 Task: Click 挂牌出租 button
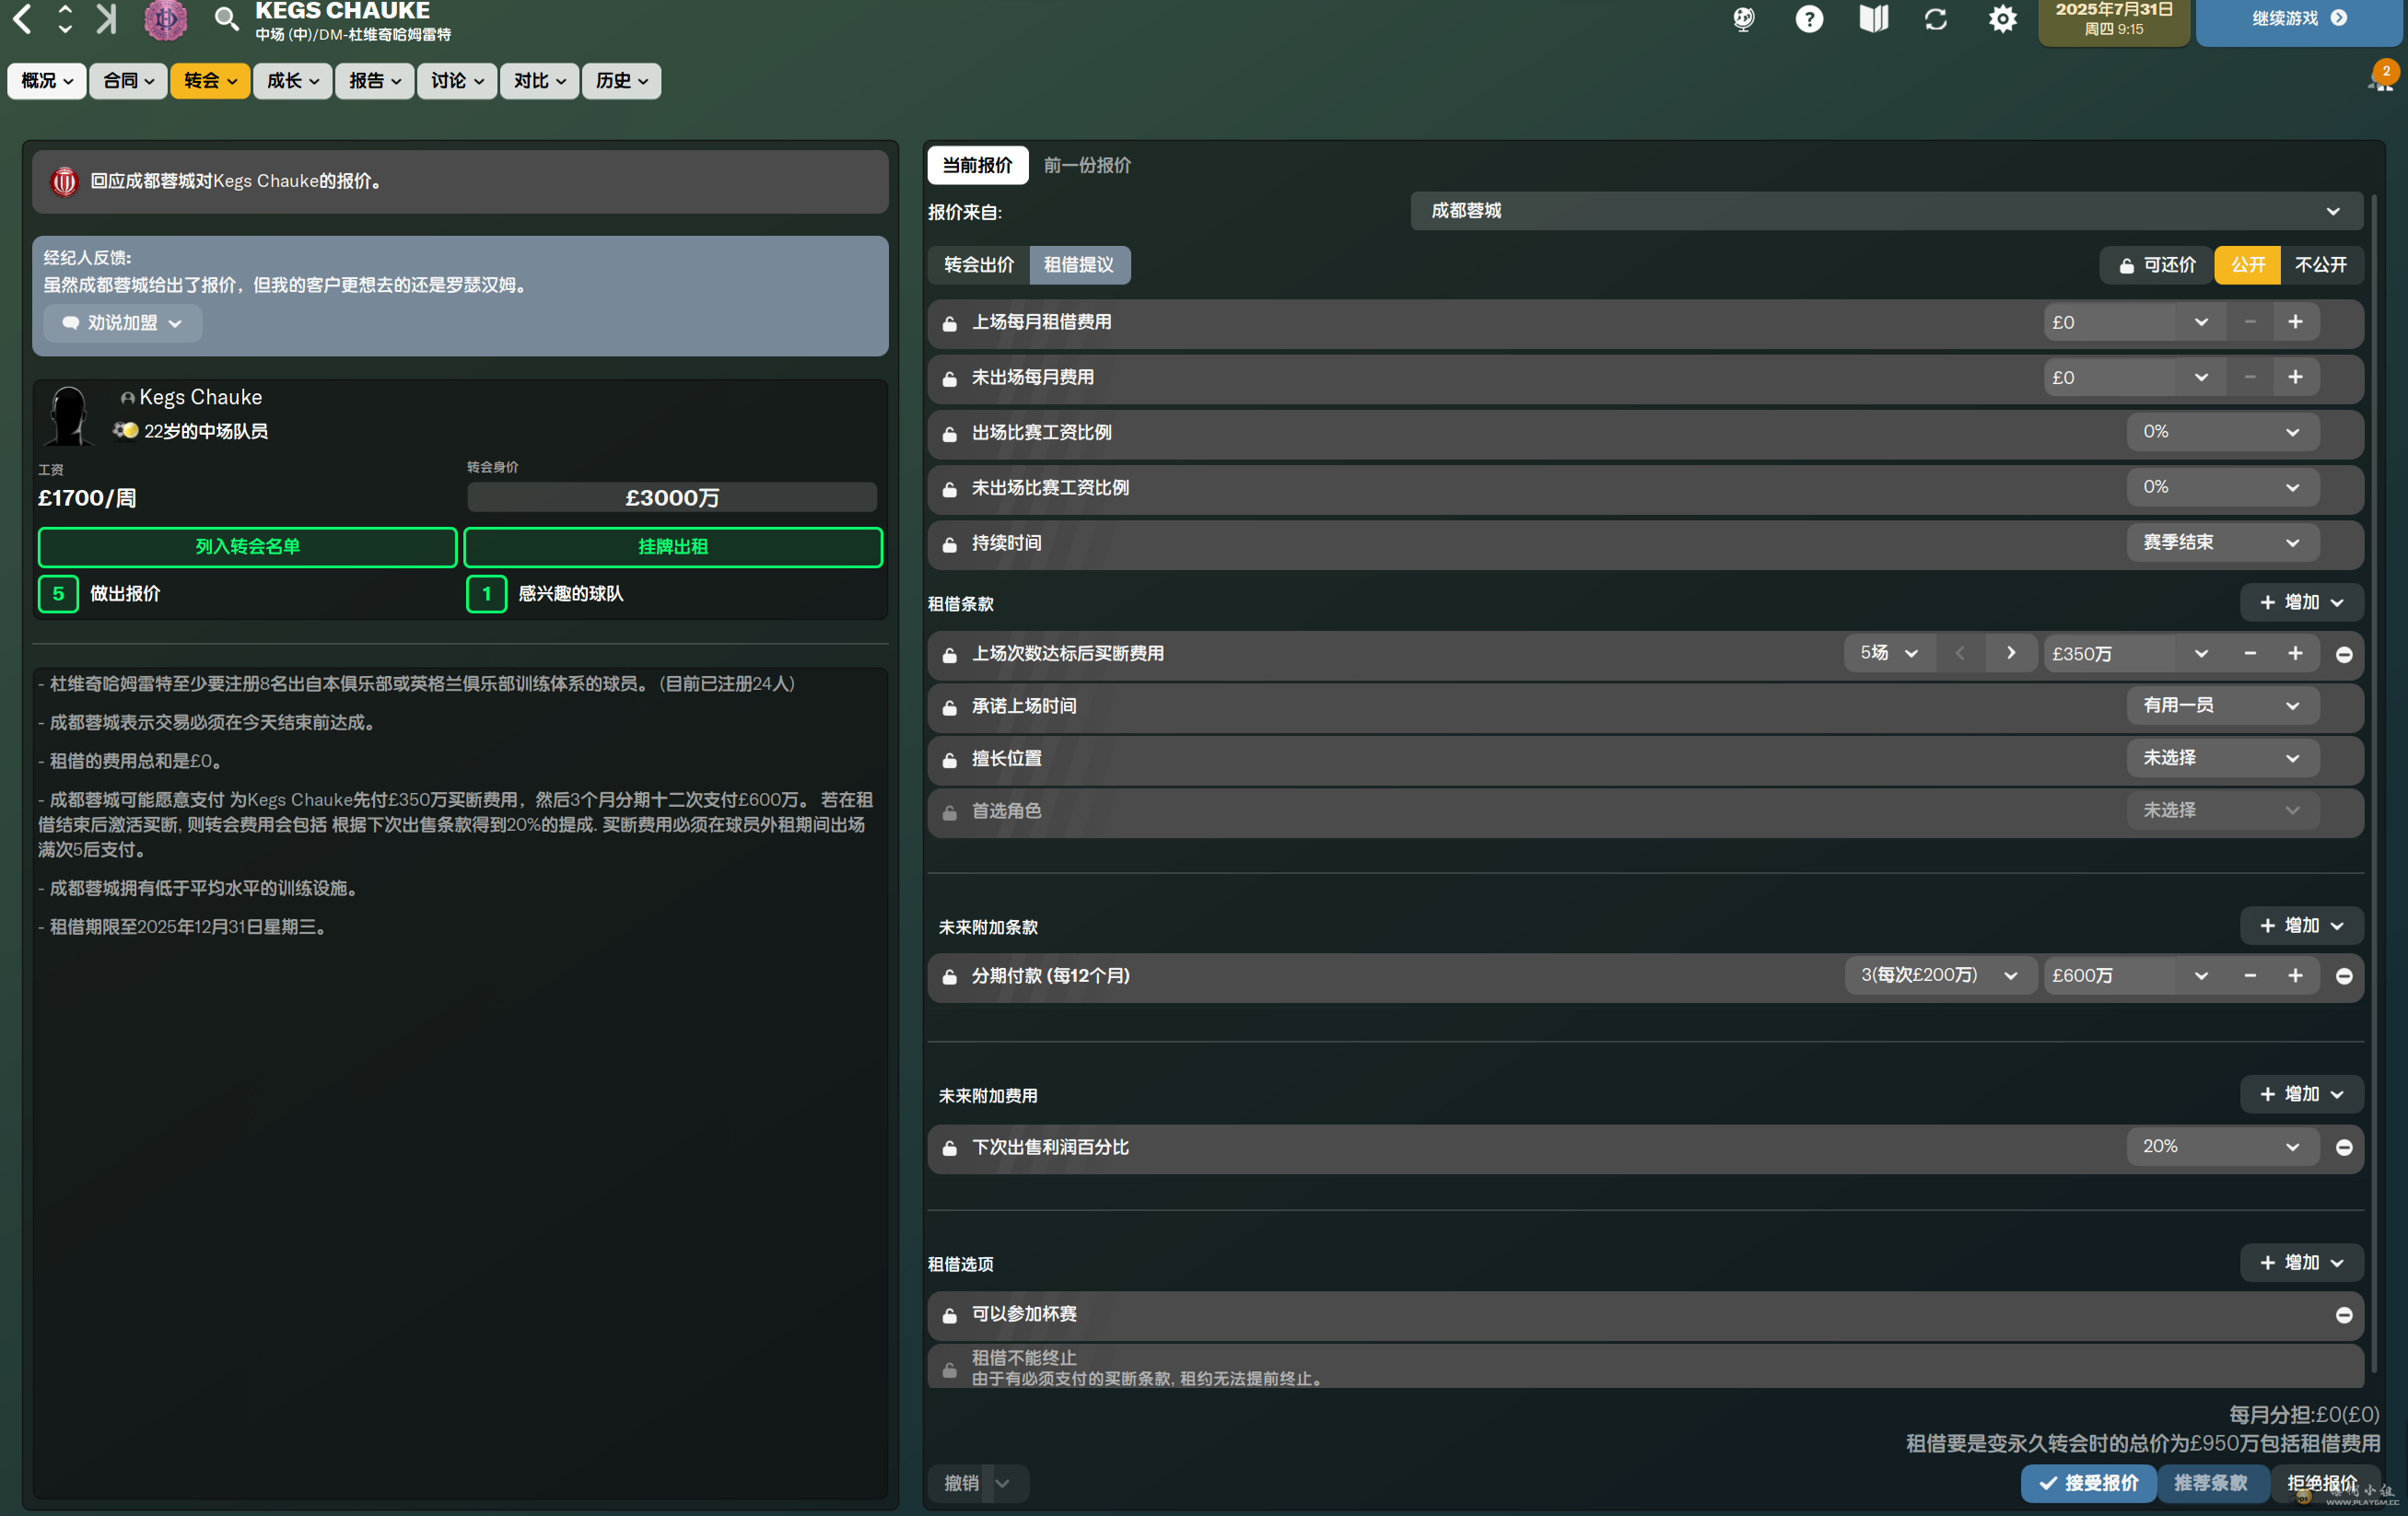click(x=673, y=547)
